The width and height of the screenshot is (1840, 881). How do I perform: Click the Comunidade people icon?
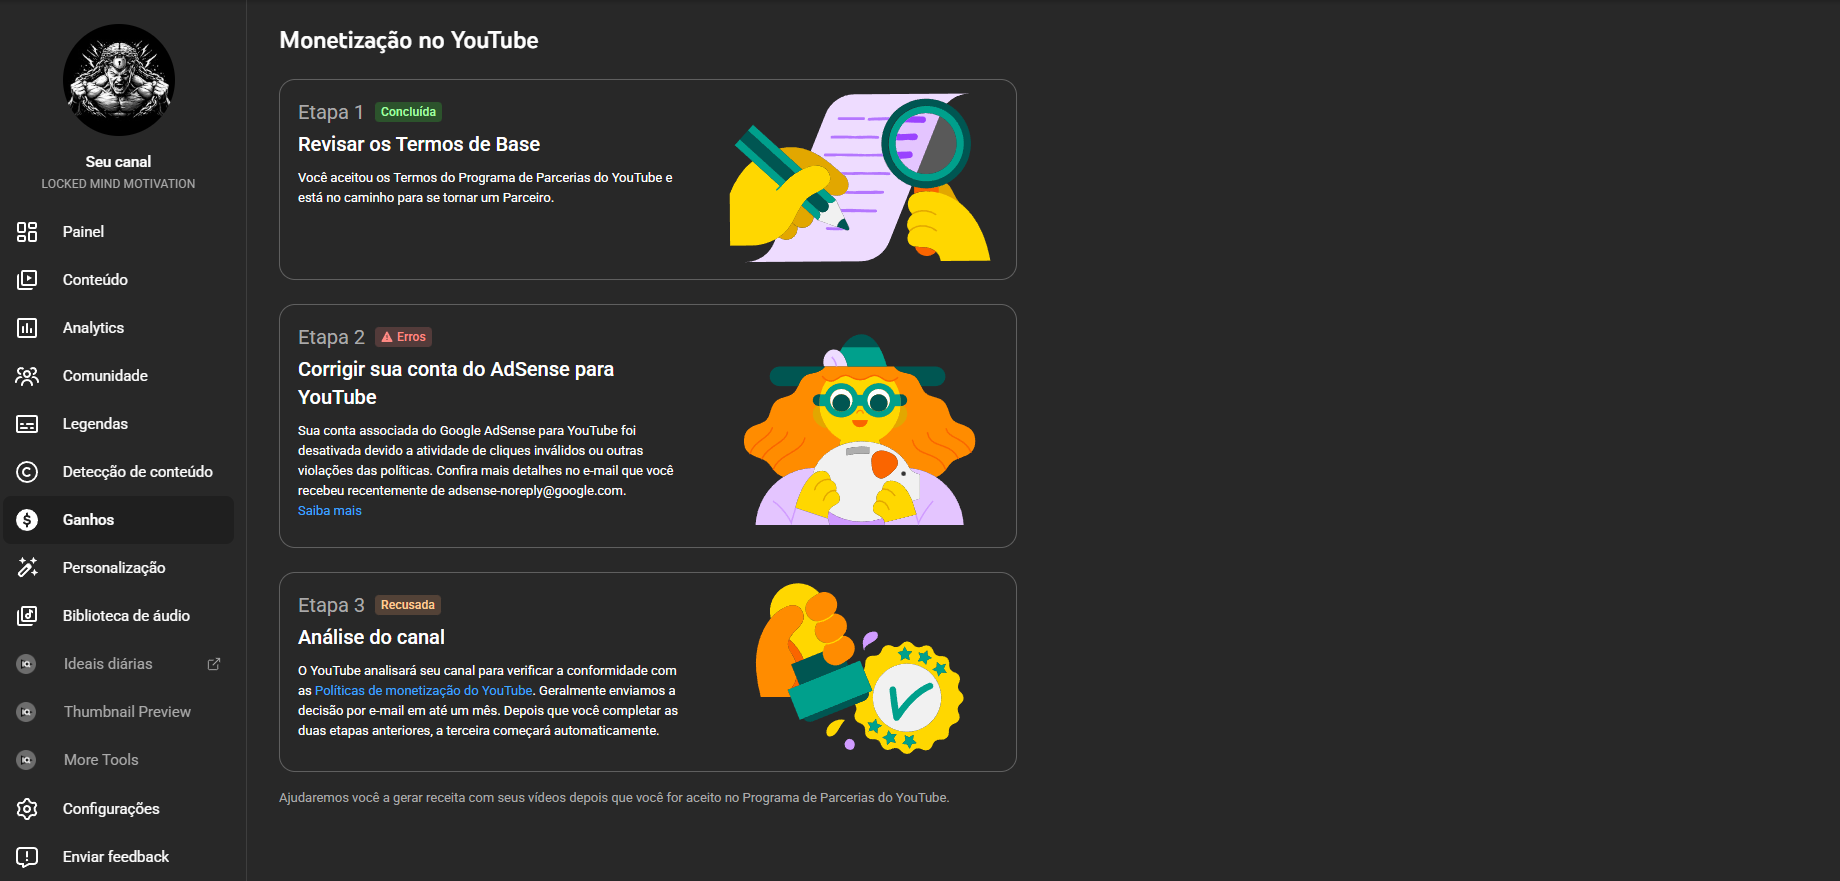[27, 376]
